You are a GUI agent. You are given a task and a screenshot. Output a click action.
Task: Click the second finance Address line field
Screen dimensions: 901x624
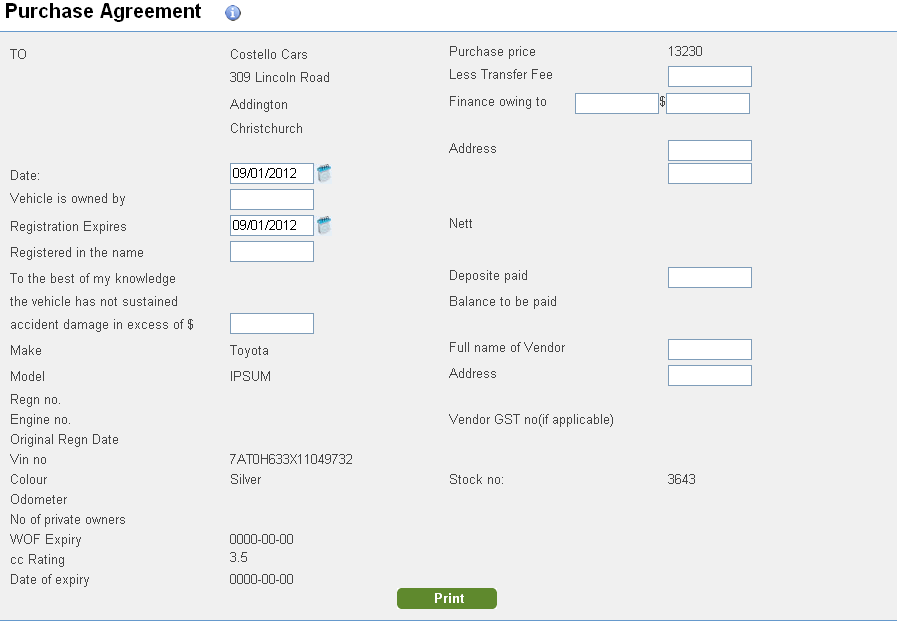pyautogui.click(x=710, y=174)
